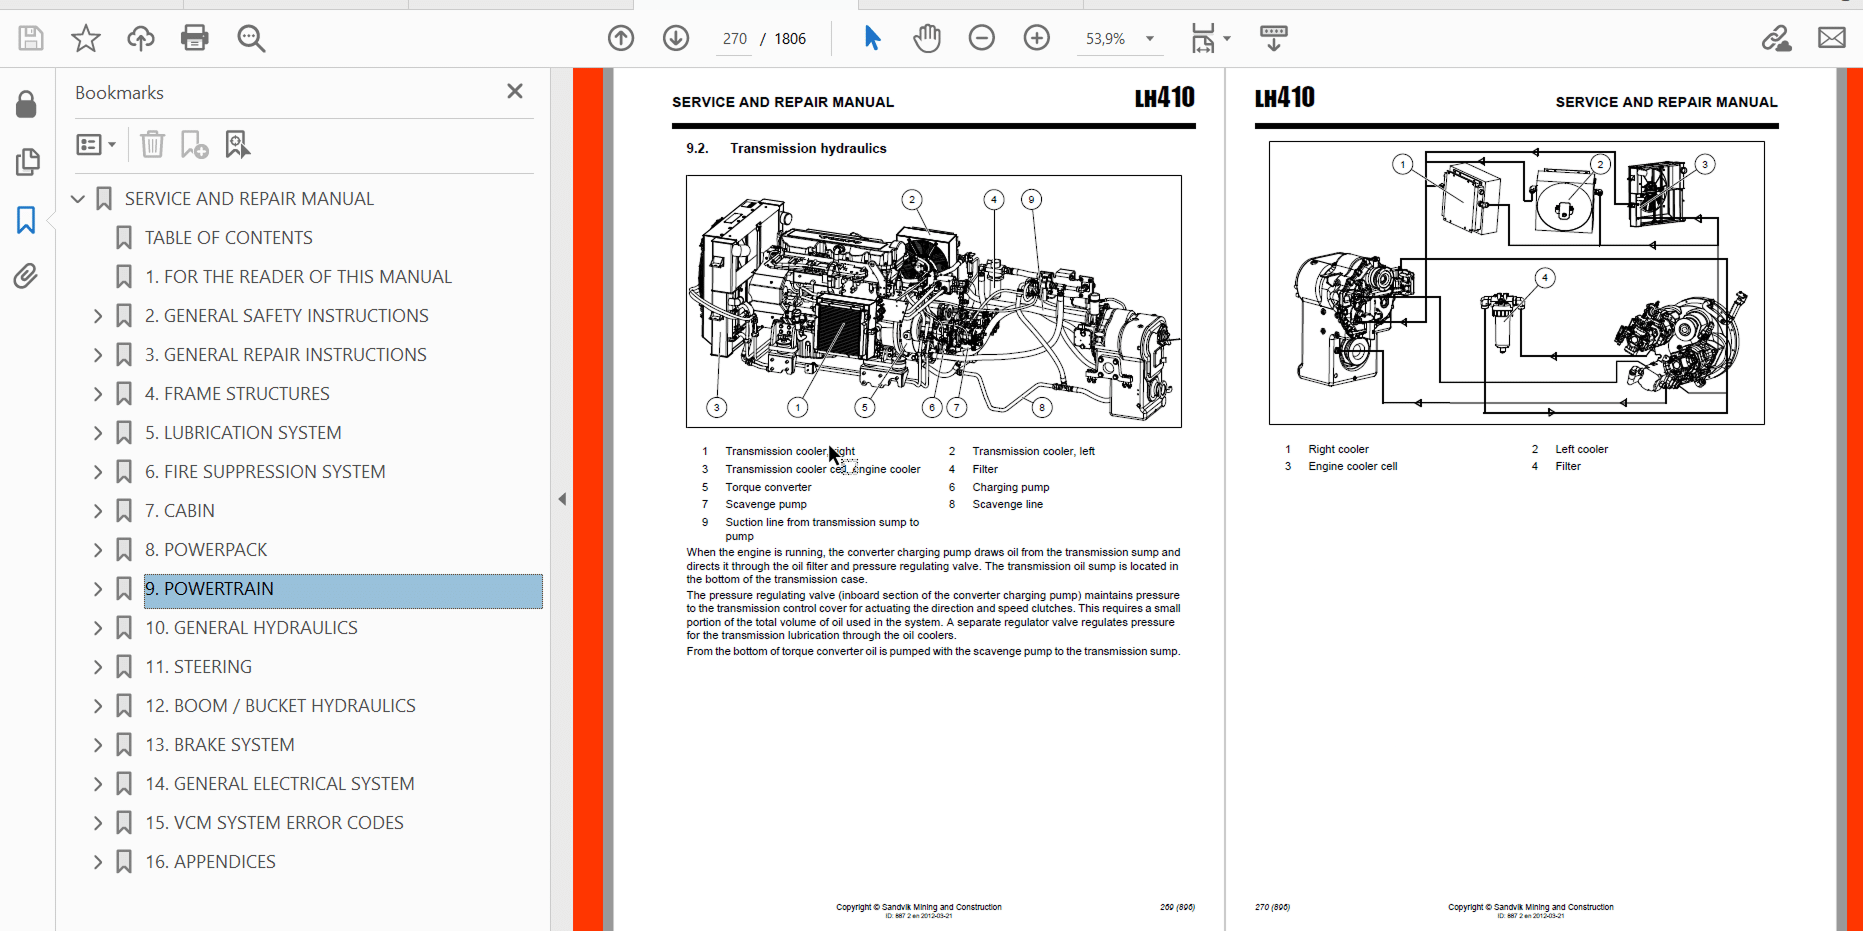Open 8. POWERPACK bookmark
This screenshot has width=1863, height=931.
pyautogui.click(x=206, y=550)
